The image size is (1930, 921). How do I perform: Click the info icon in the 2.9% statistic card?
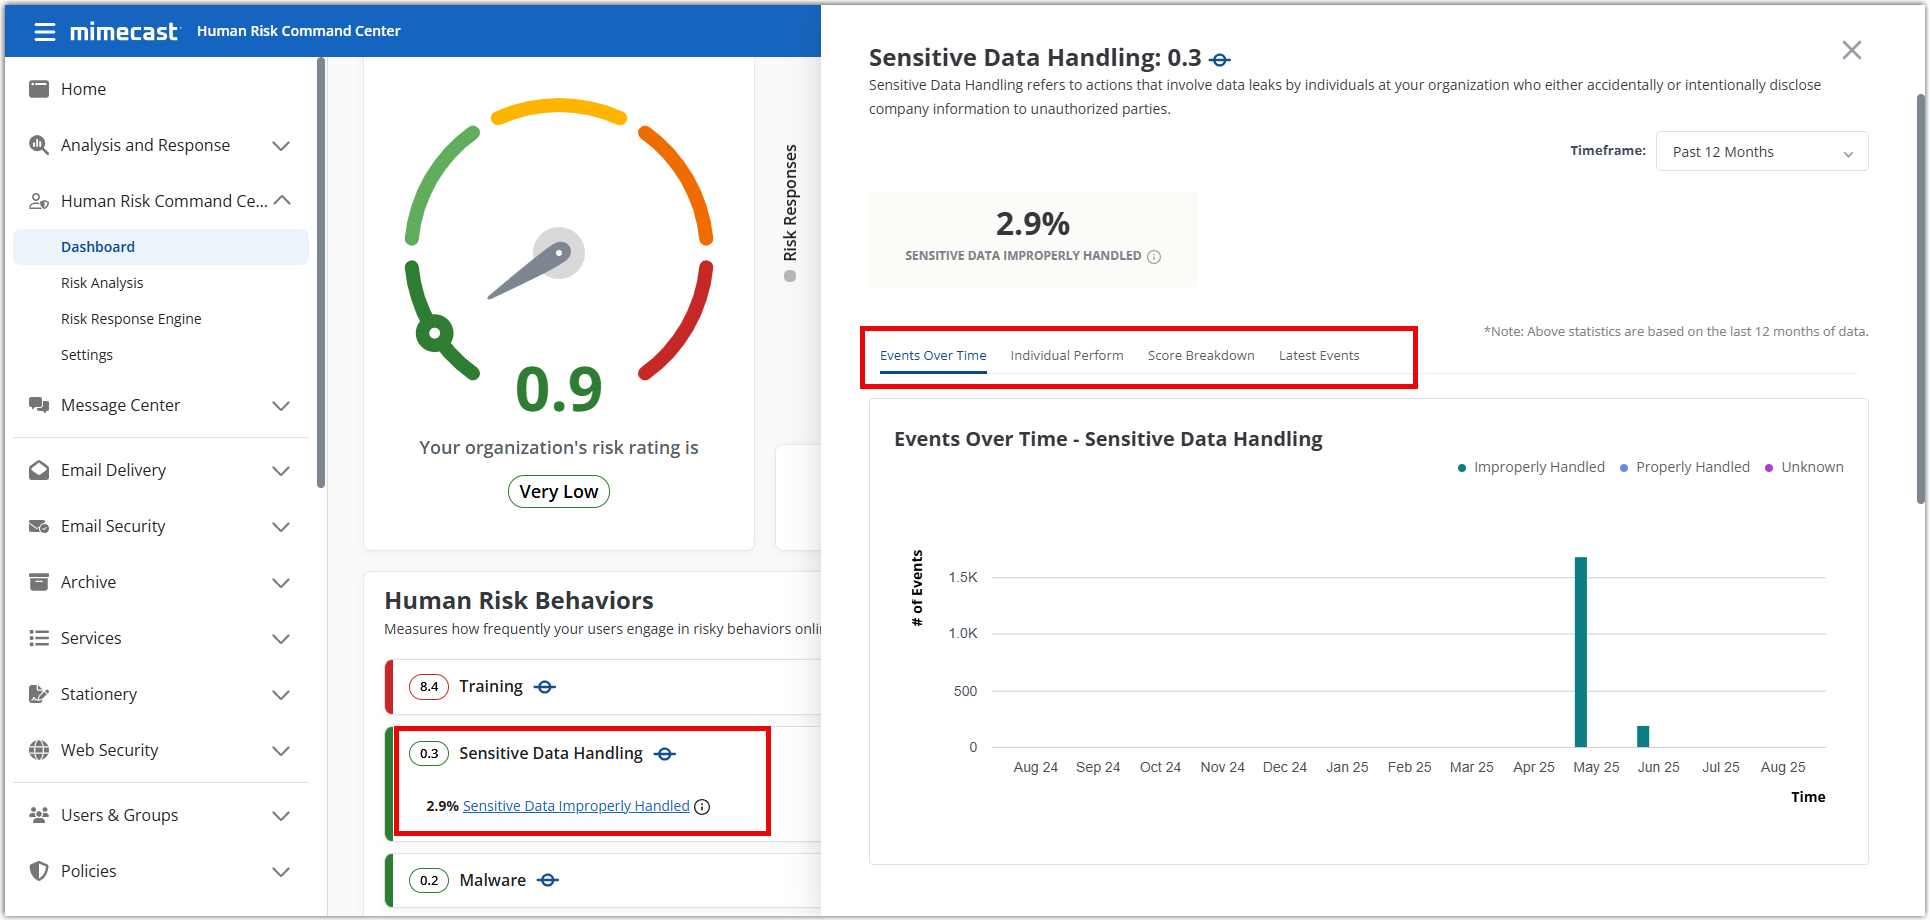pos(1154,257)
